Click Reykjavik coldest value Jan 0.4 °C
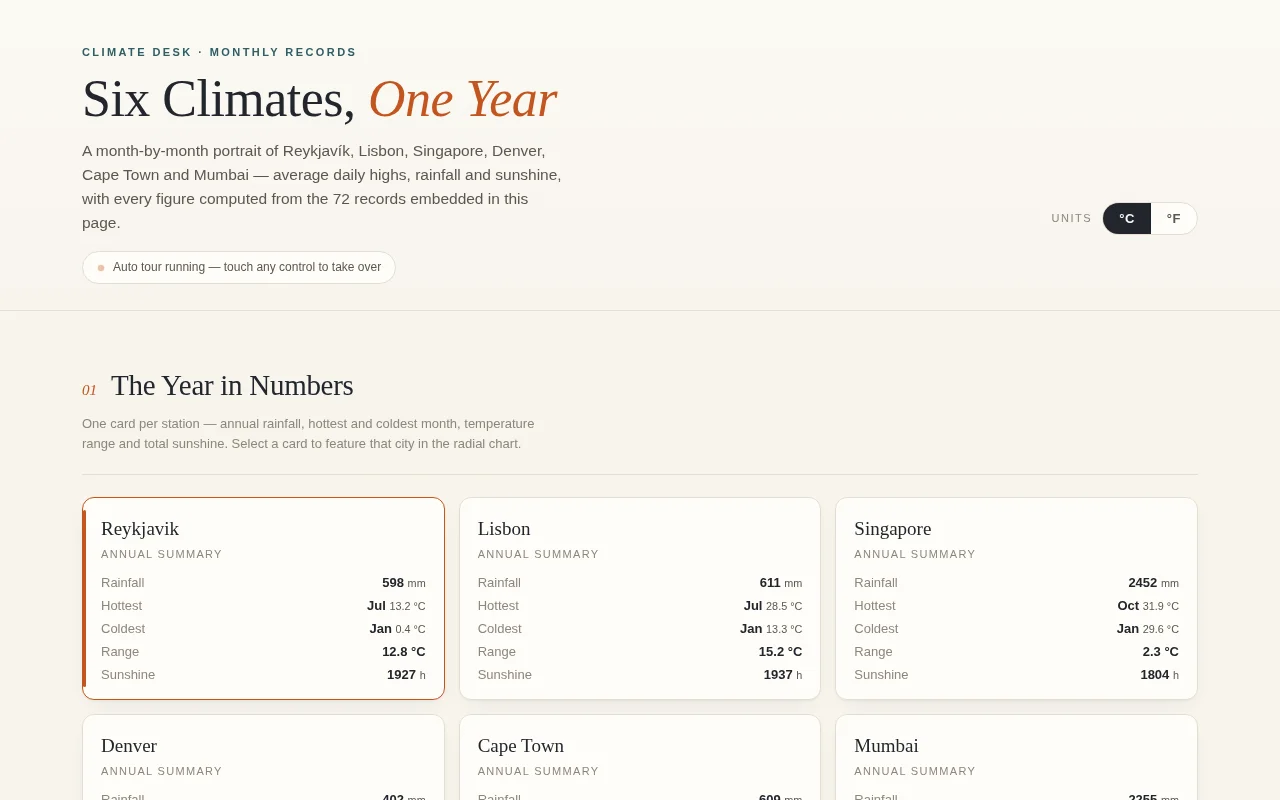 click(397, 629)
